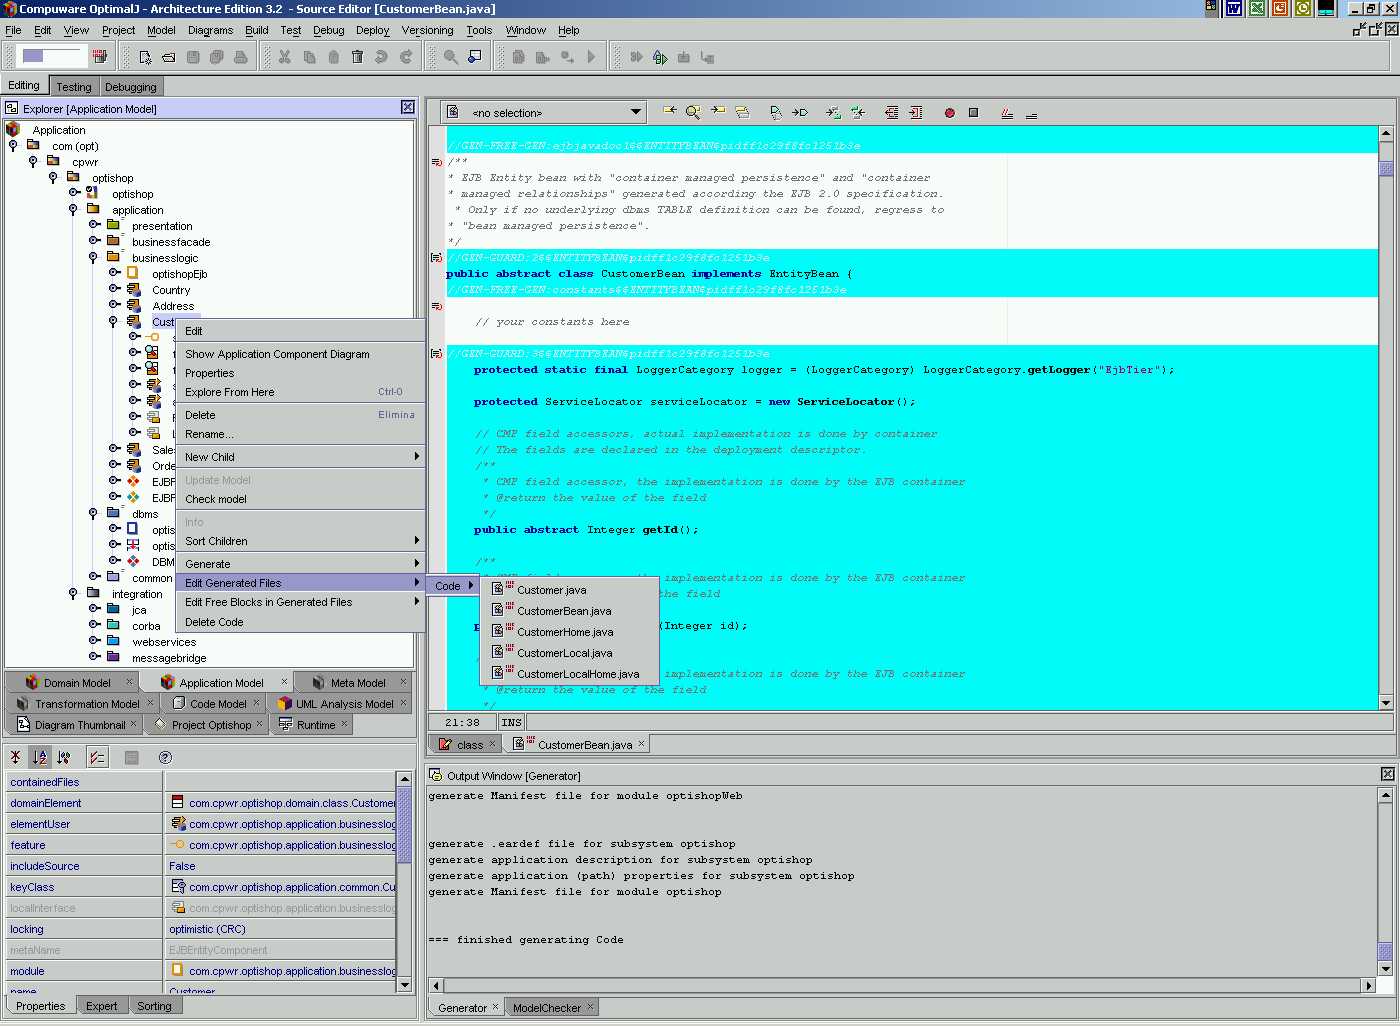Switch to the Debugging tab
The width and height of the screenshot is (1400, 1026).
[x=131, y=87]
